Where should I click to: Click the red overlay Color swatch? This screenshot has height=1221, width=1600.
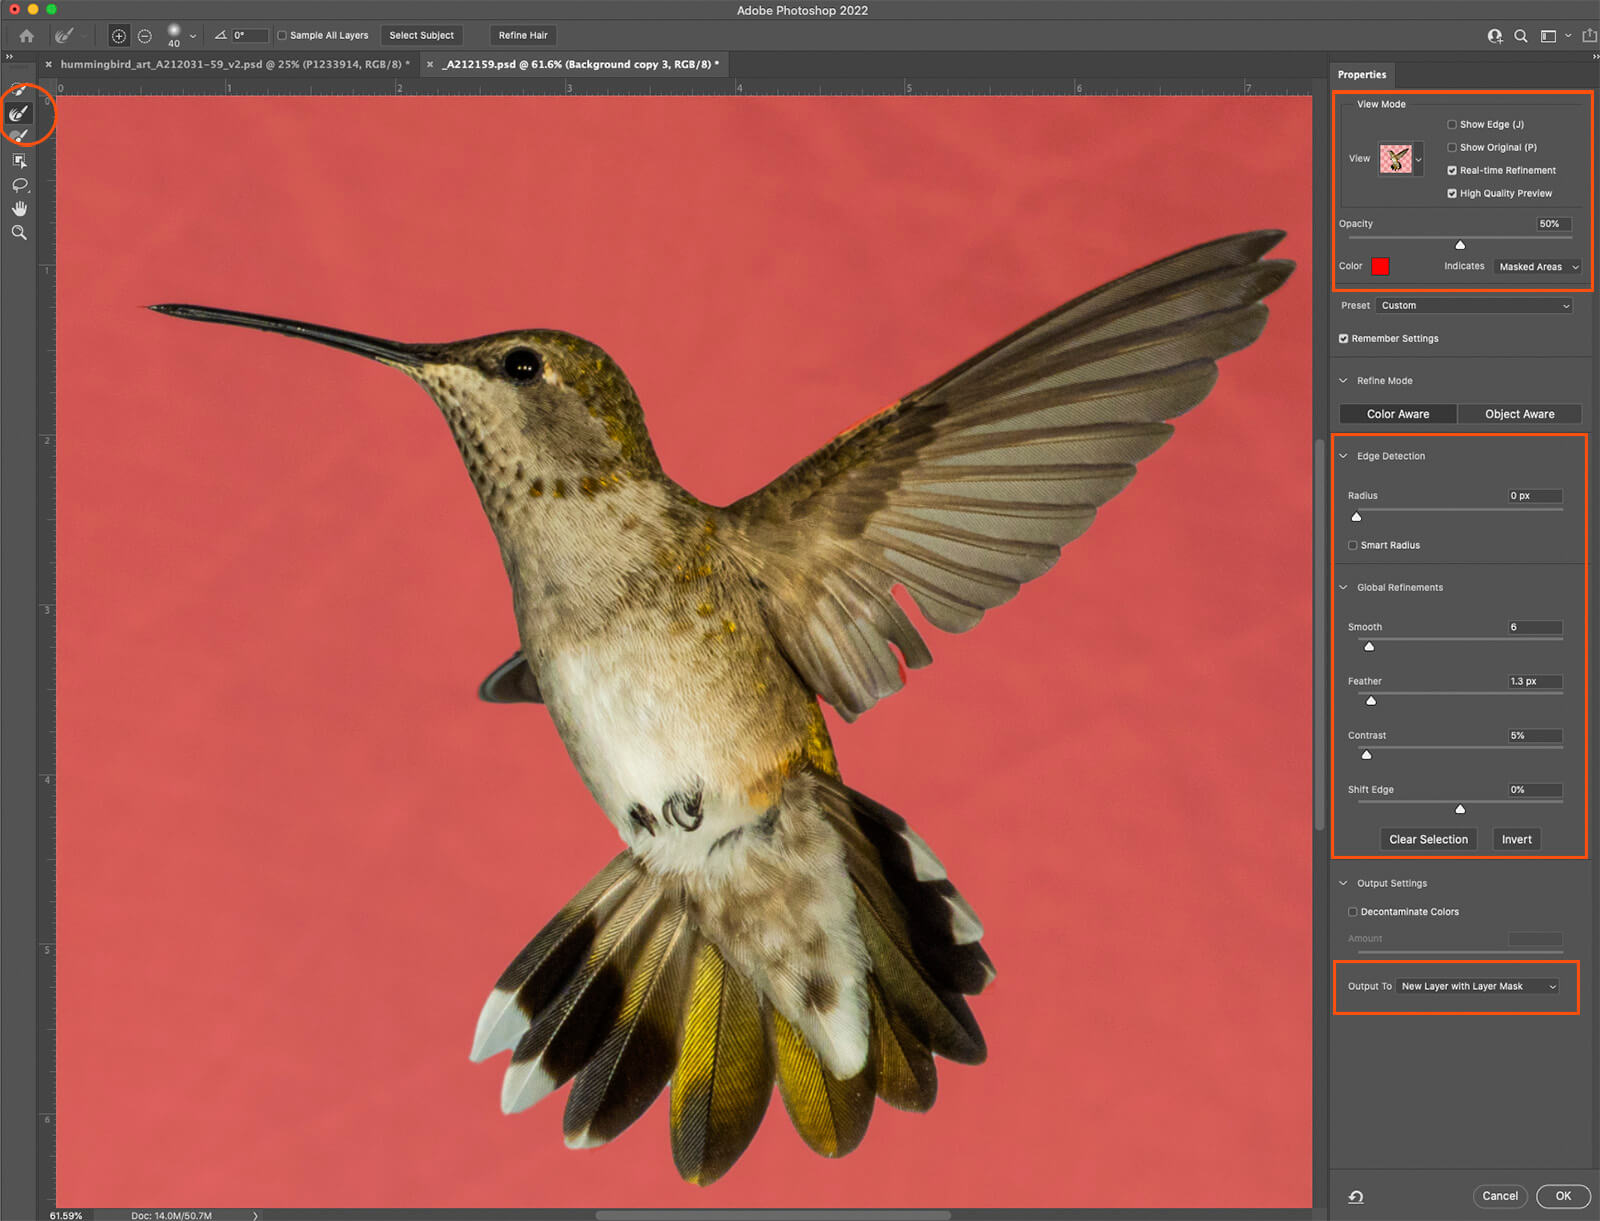pyautogui.click(x=1380, y=267)
